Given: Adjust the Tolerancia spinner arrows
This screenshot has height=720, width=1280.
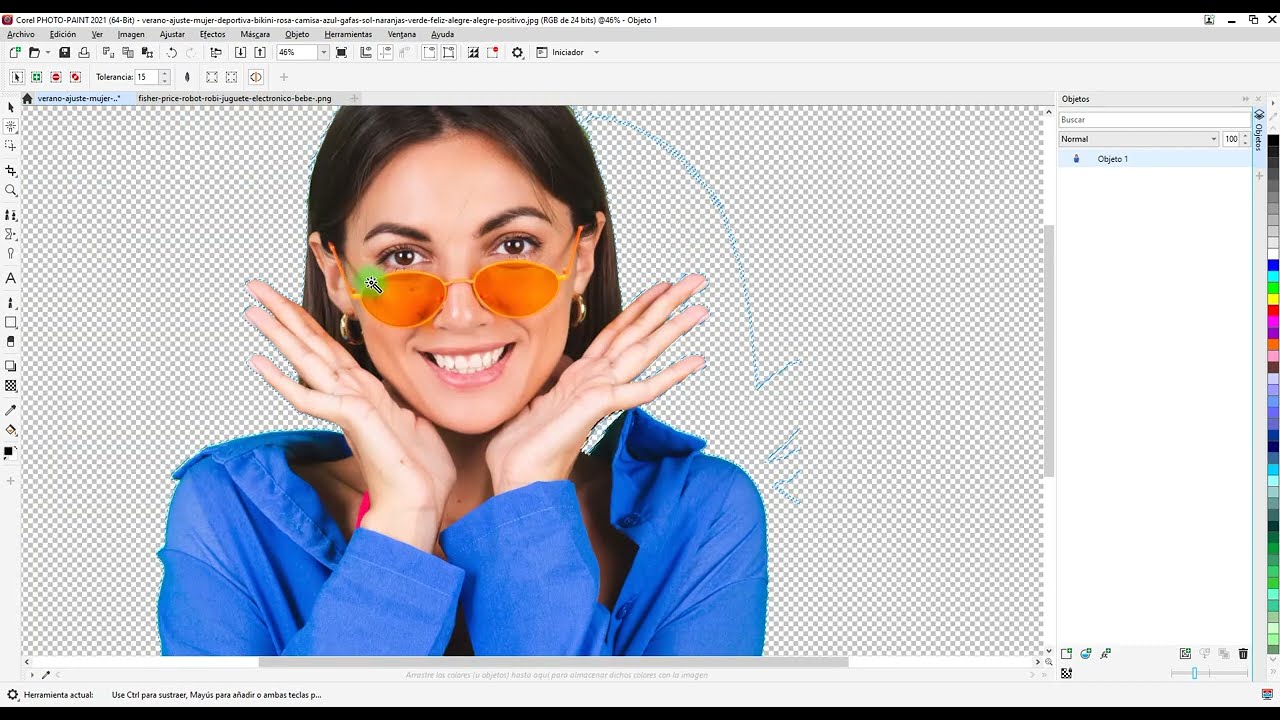Looking at the screenshot, I should (x=164, y=77).
